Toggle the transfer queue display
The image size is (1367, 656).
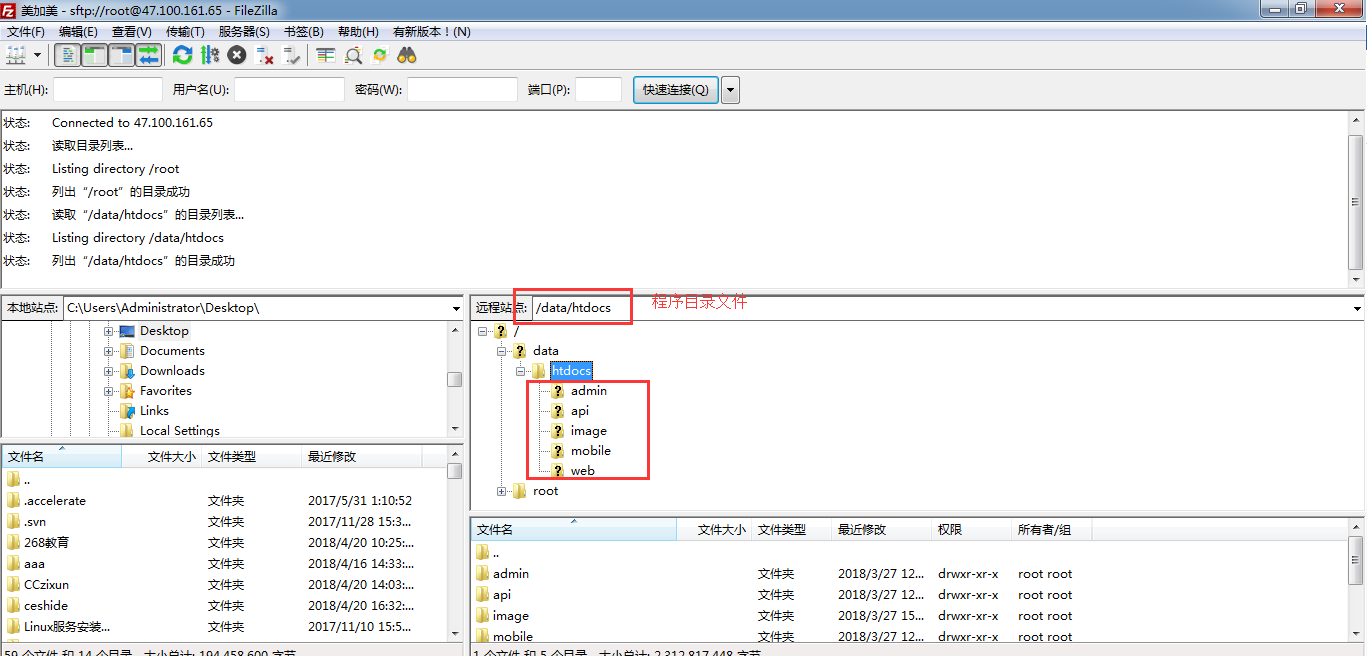click(x=149, y=55)
